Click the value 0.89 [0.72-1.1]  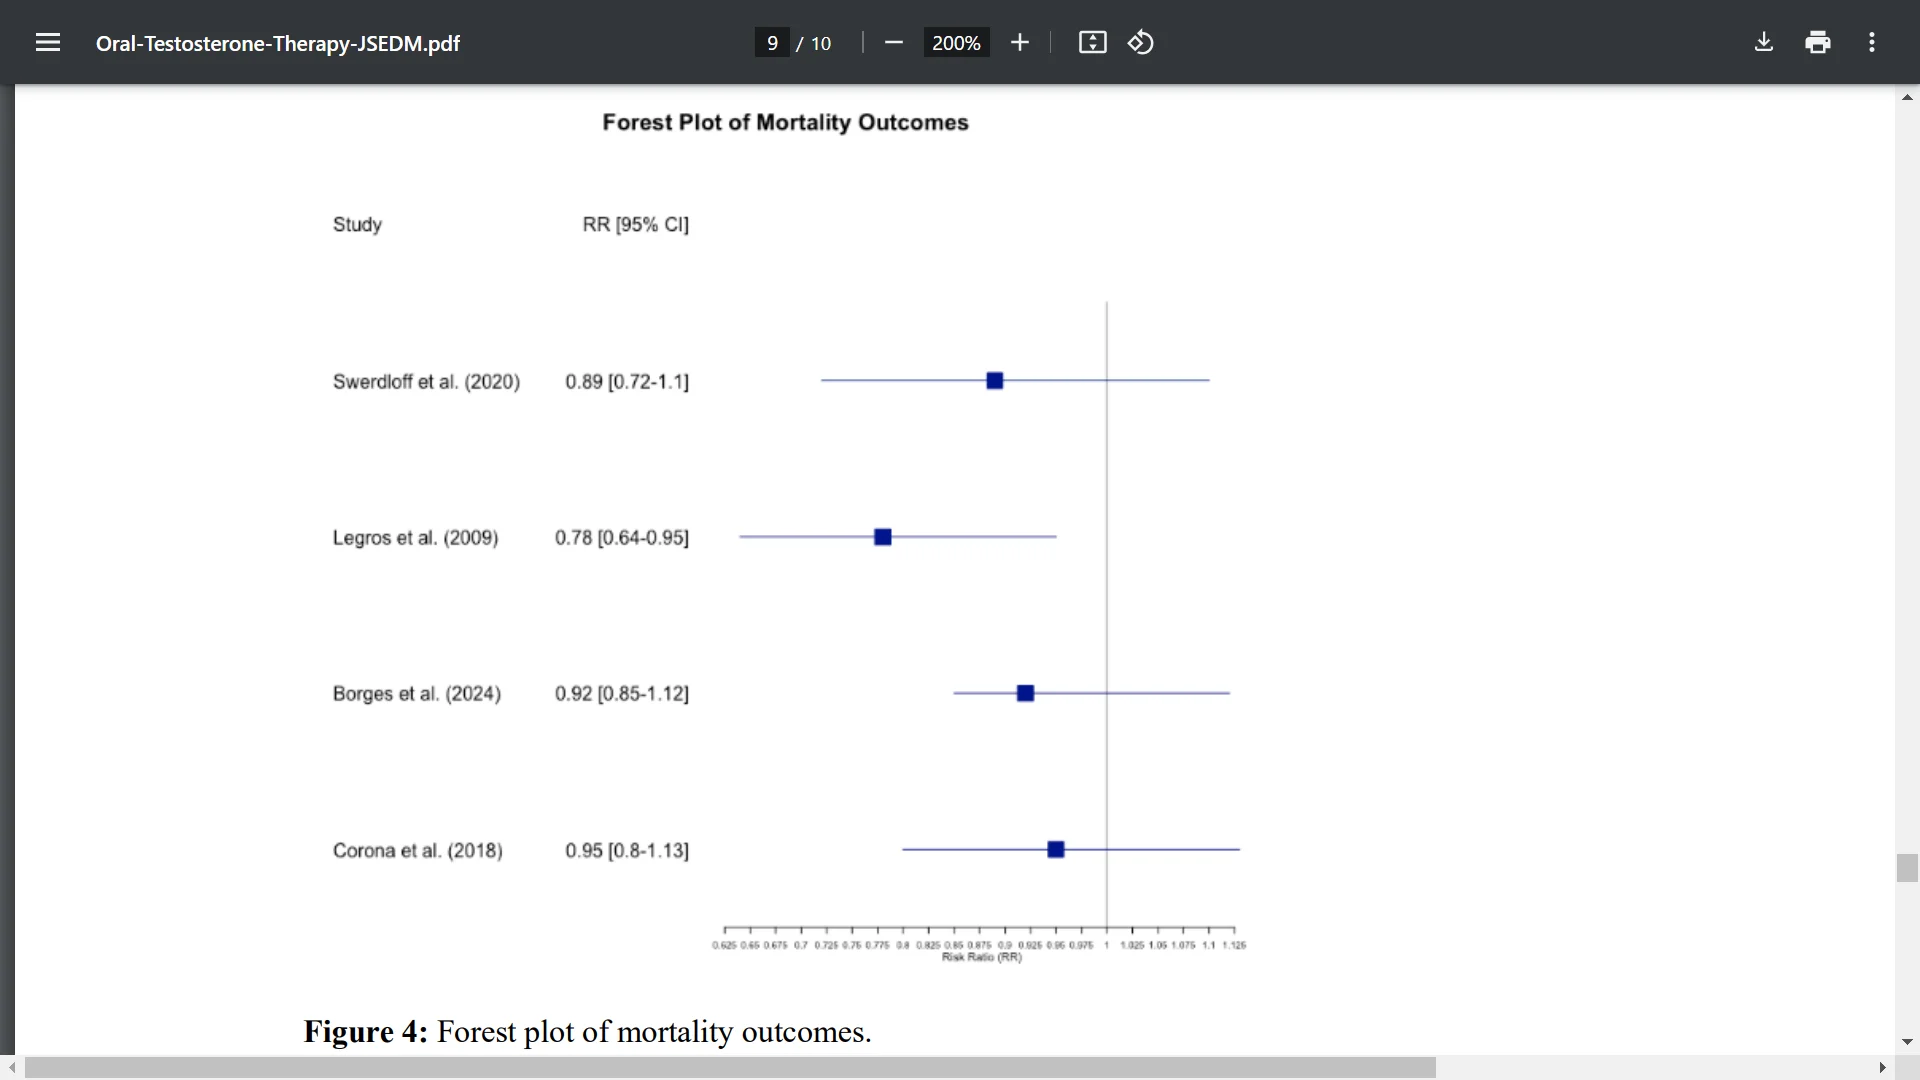(x=627, y=381)
